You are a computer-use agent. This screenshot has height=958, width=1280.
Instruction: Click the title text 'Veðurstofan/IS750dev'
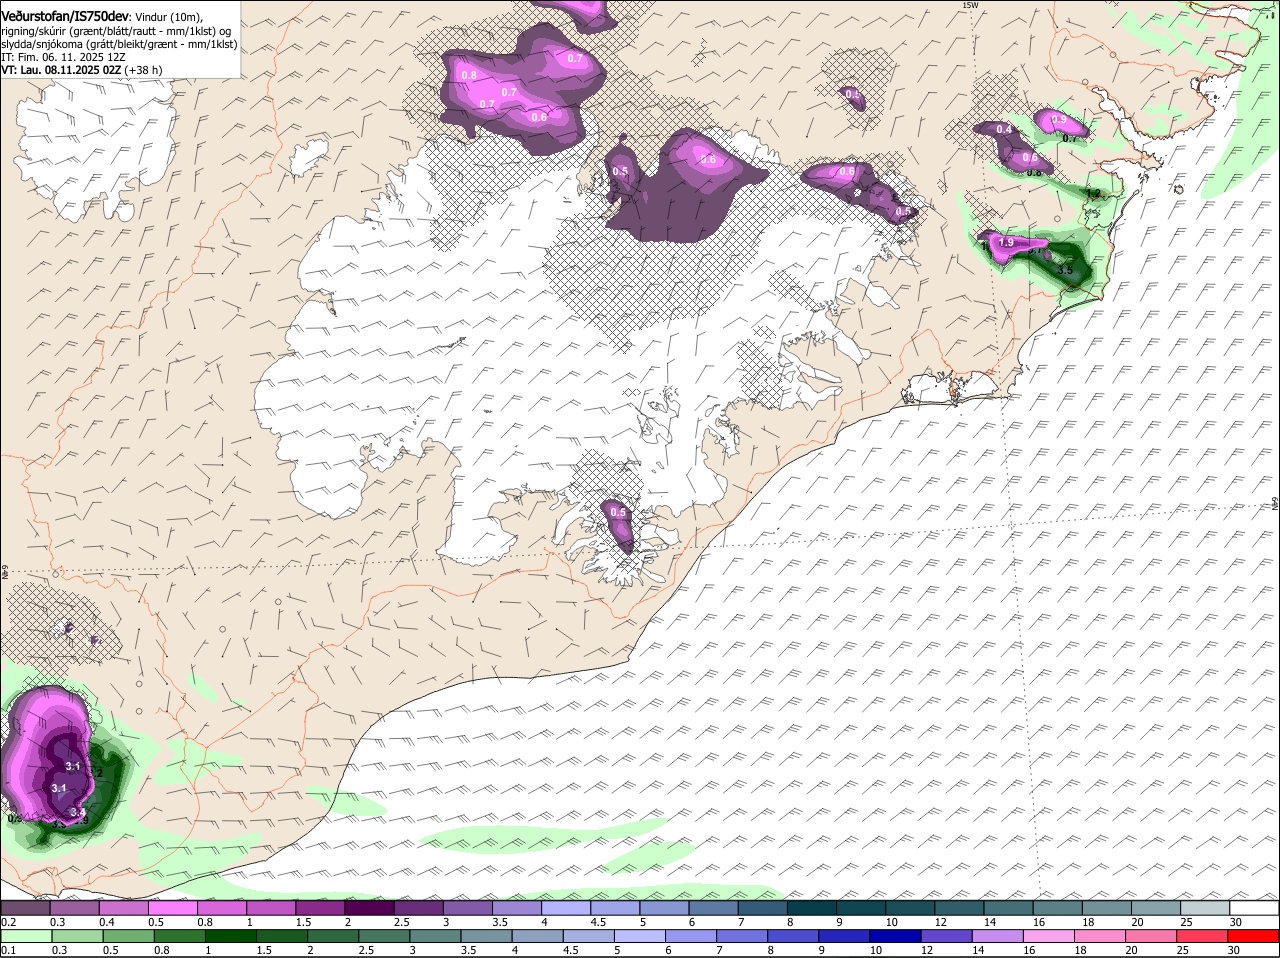pyautogui.click(x=65, y=17)
